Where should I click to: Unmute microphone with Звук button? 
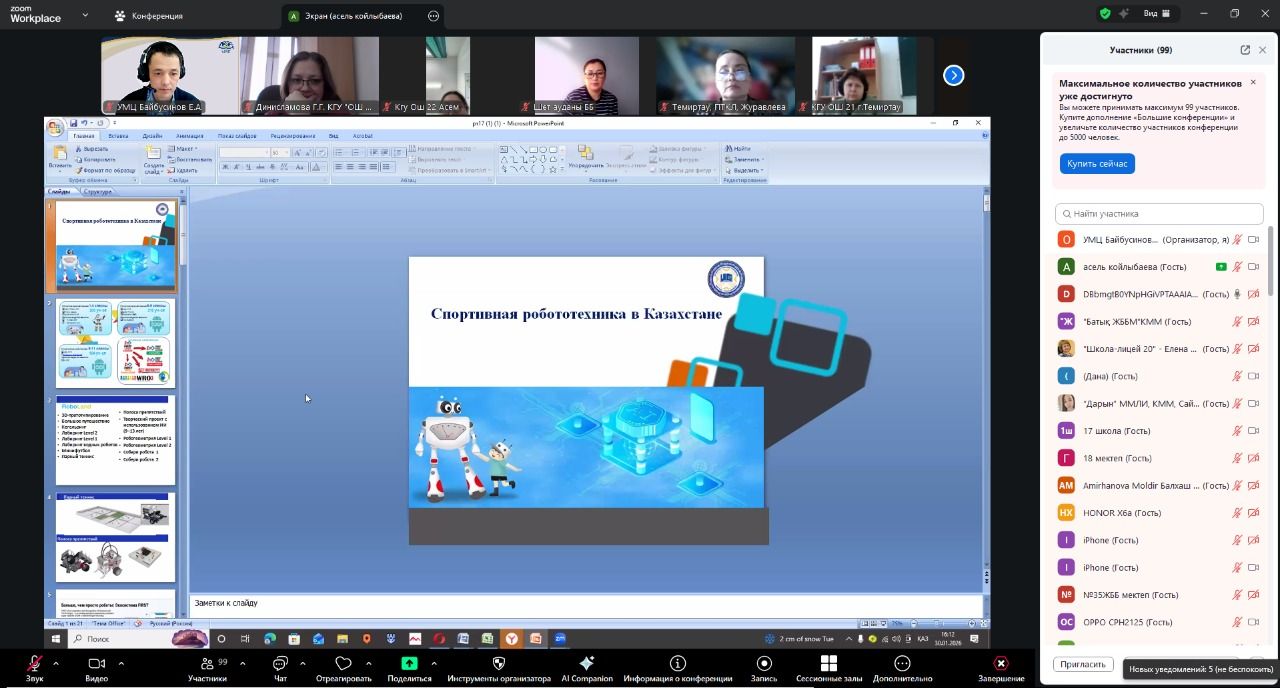pyautogui.click(x=34, y=664)
